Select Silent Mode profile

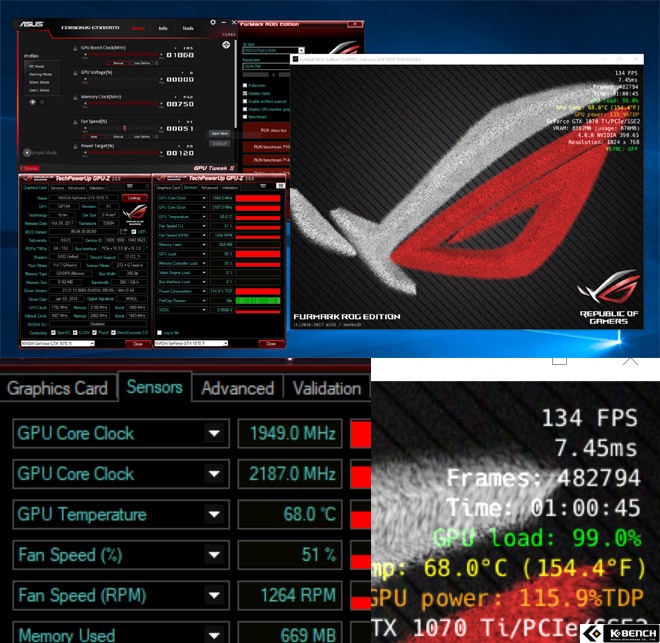39,82
